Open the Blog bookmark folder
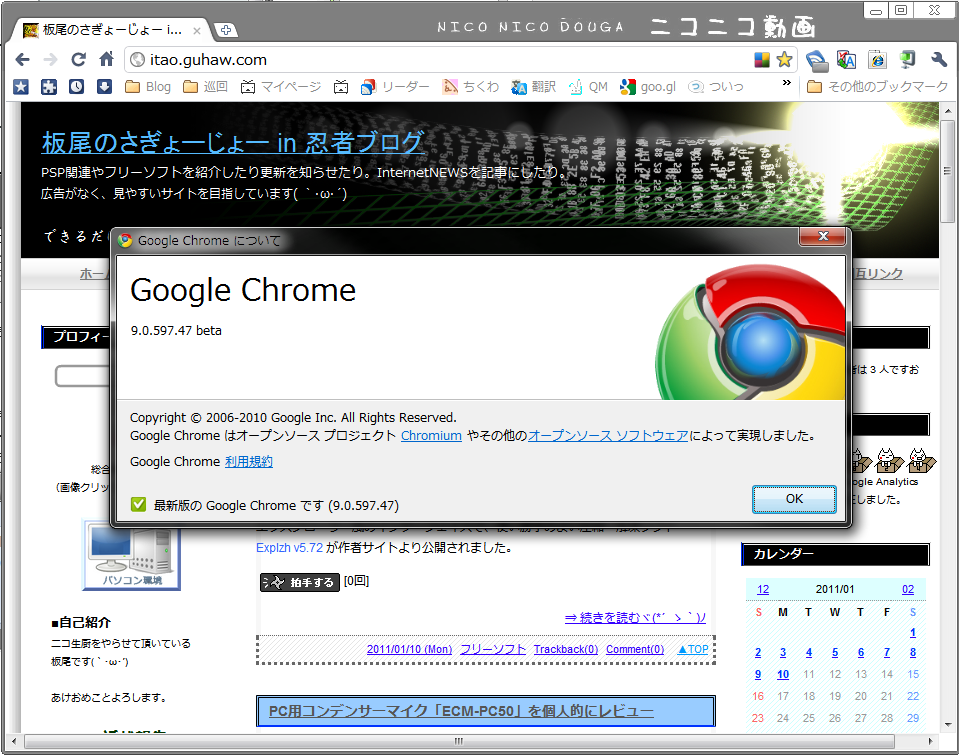This screenshot has height=755, width=959. [x=148, y=87]
